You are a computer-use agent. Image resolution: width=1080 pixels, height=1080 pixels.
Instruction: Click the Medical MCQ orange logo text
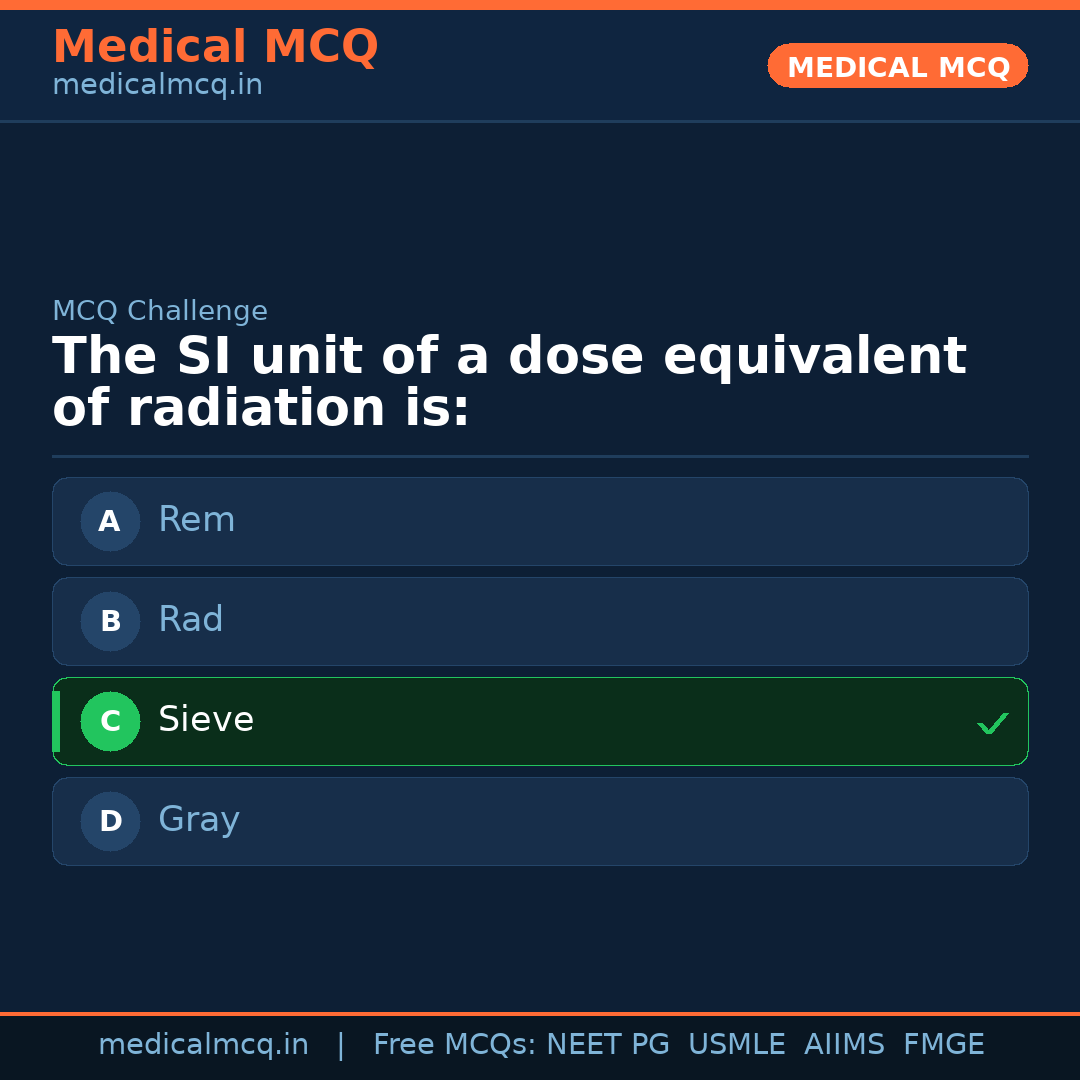pos(215,47)
